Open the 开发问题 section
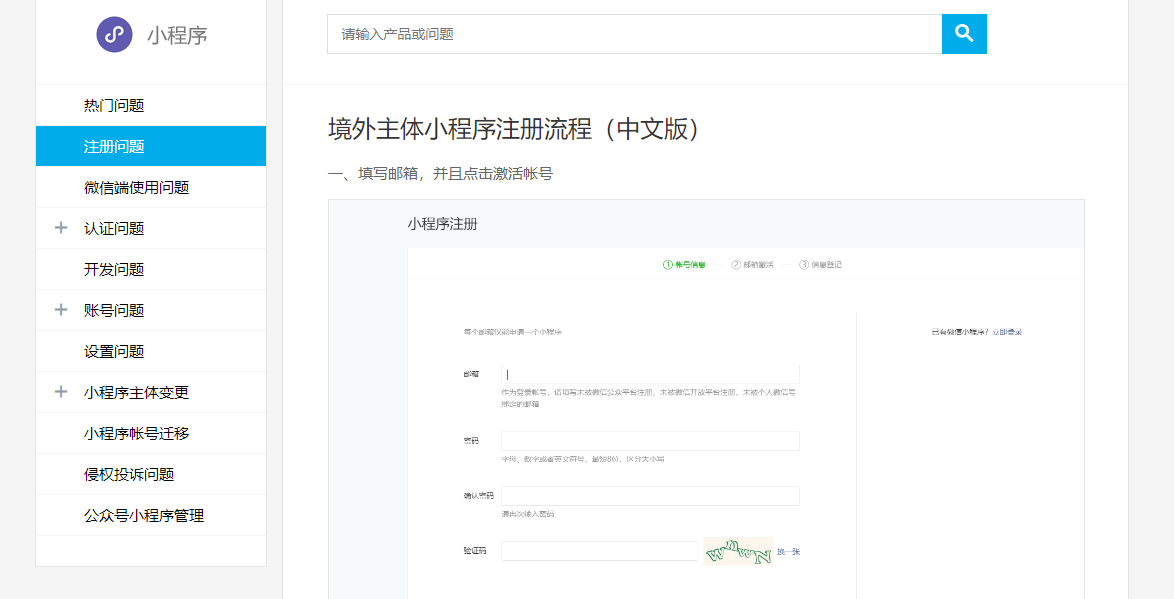This screenshot has height=599, width=1174. [x=150, y=270]
